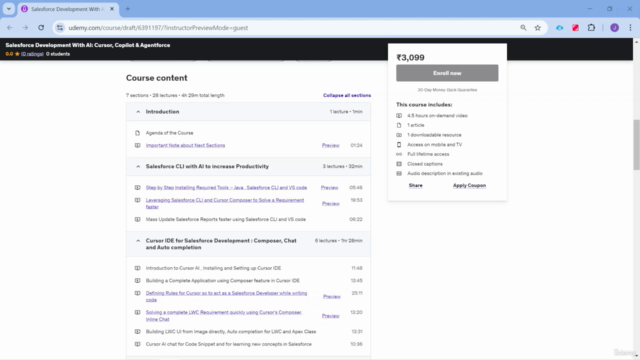The height and width of the screenshot is (360, 640).
Task: Preview the Important Note about Next Sections lecture
Action: pyautogui.click(x=330, y=145)
